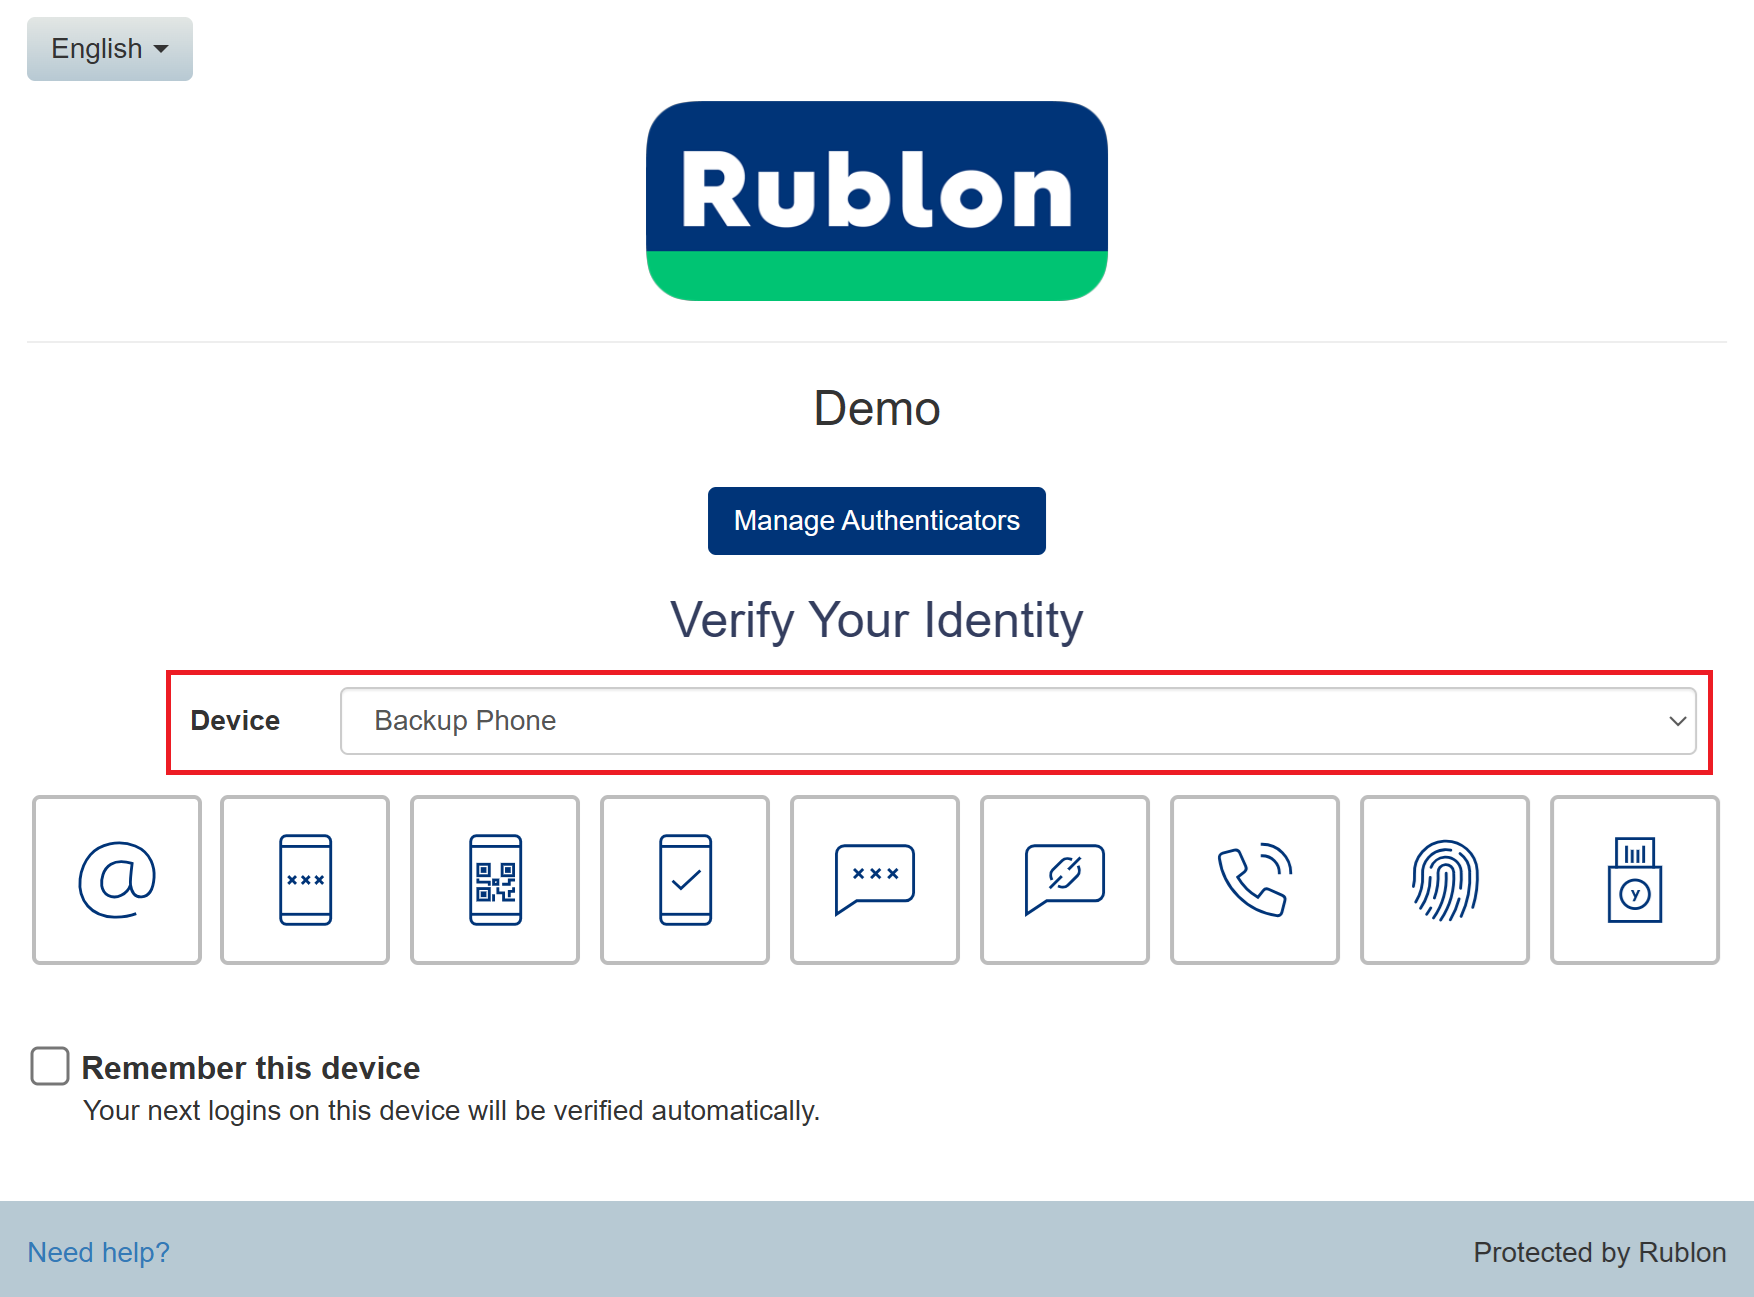The image size is (1754, 1297).
Task: Click the Manage Authenticators button
Action: (877, 521)
